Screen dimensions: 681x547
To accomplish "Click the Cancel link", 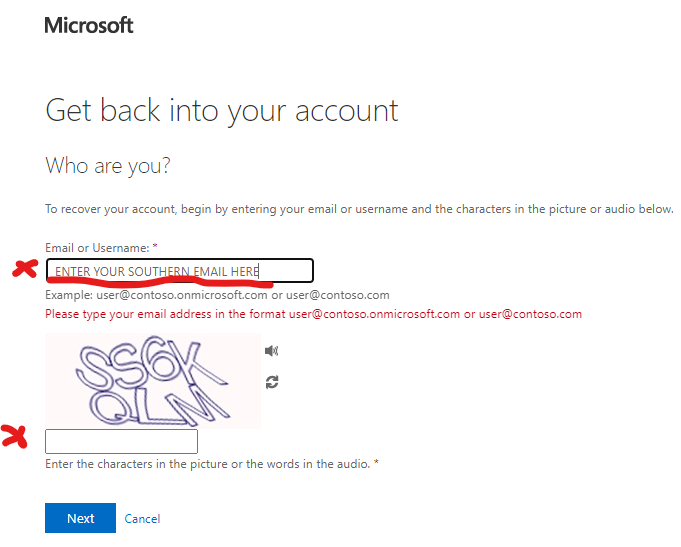I will (142, 519).
